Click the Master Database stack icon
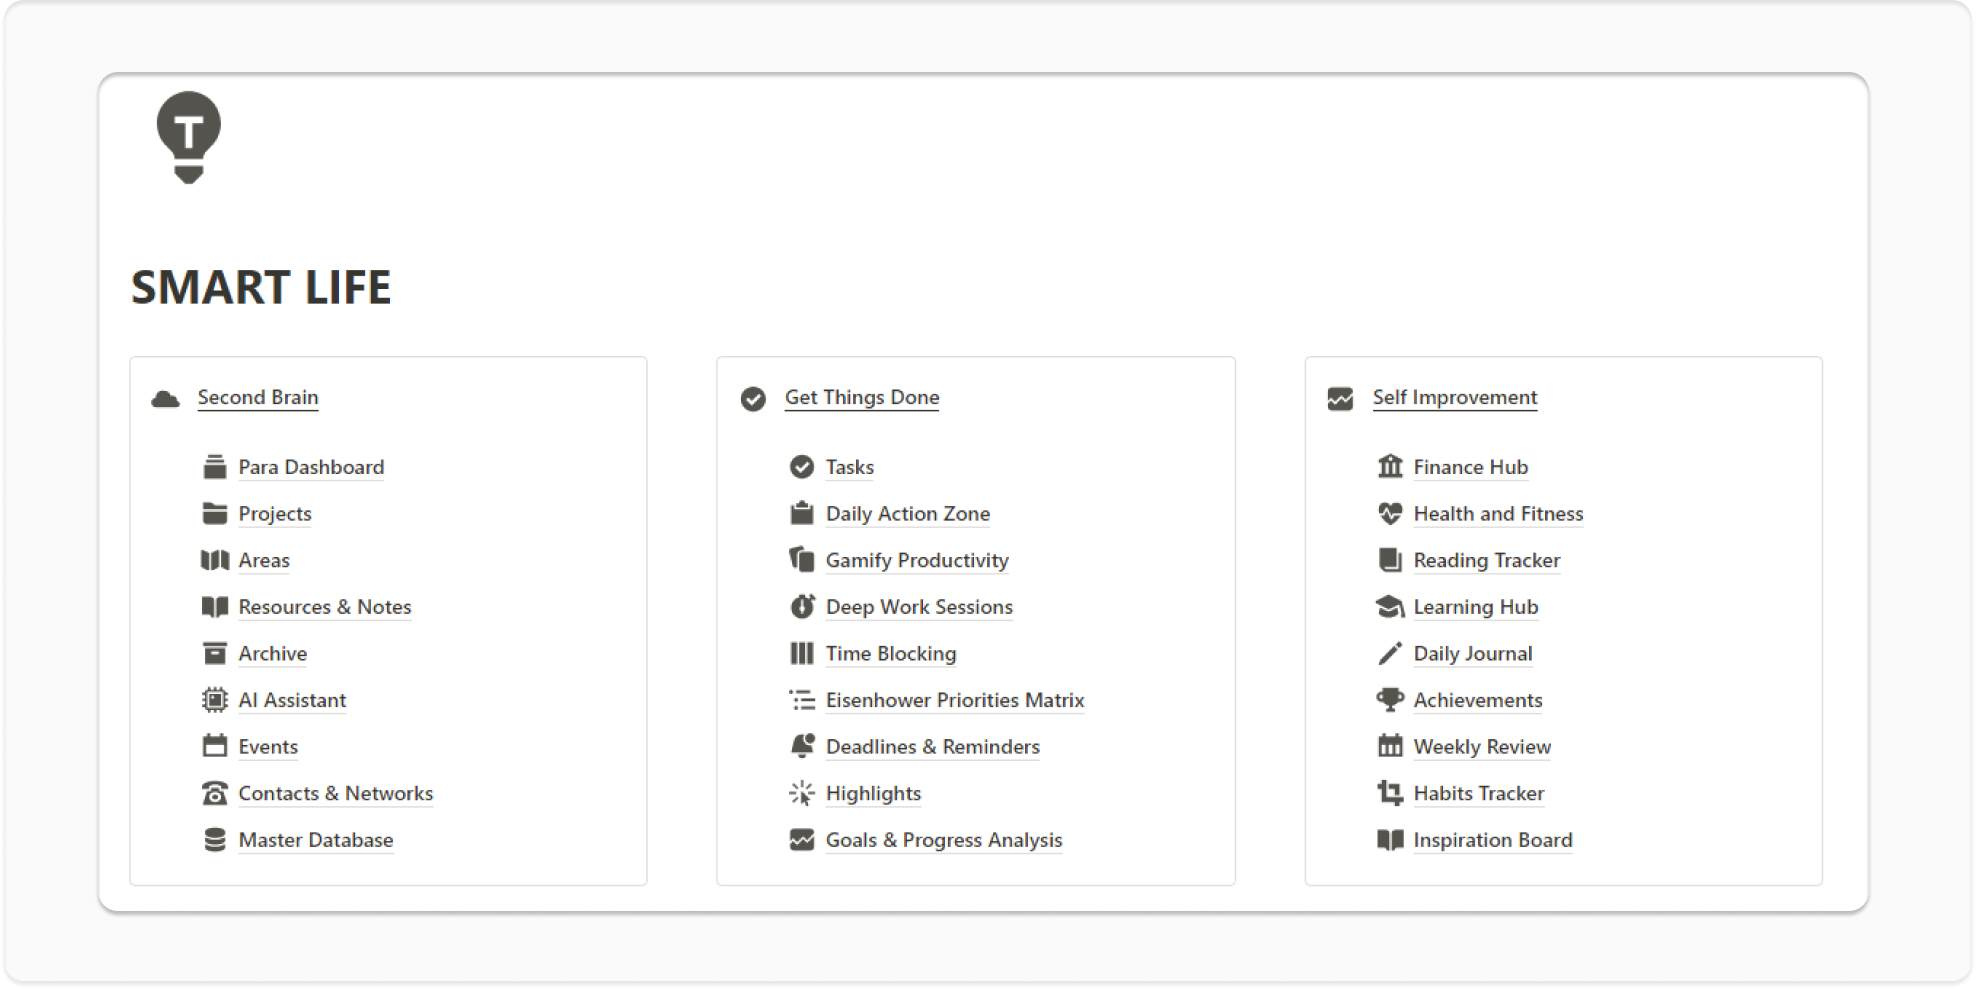Viewport: 1976px width, 989px height. pyautogui.click(x=214, y=840)
